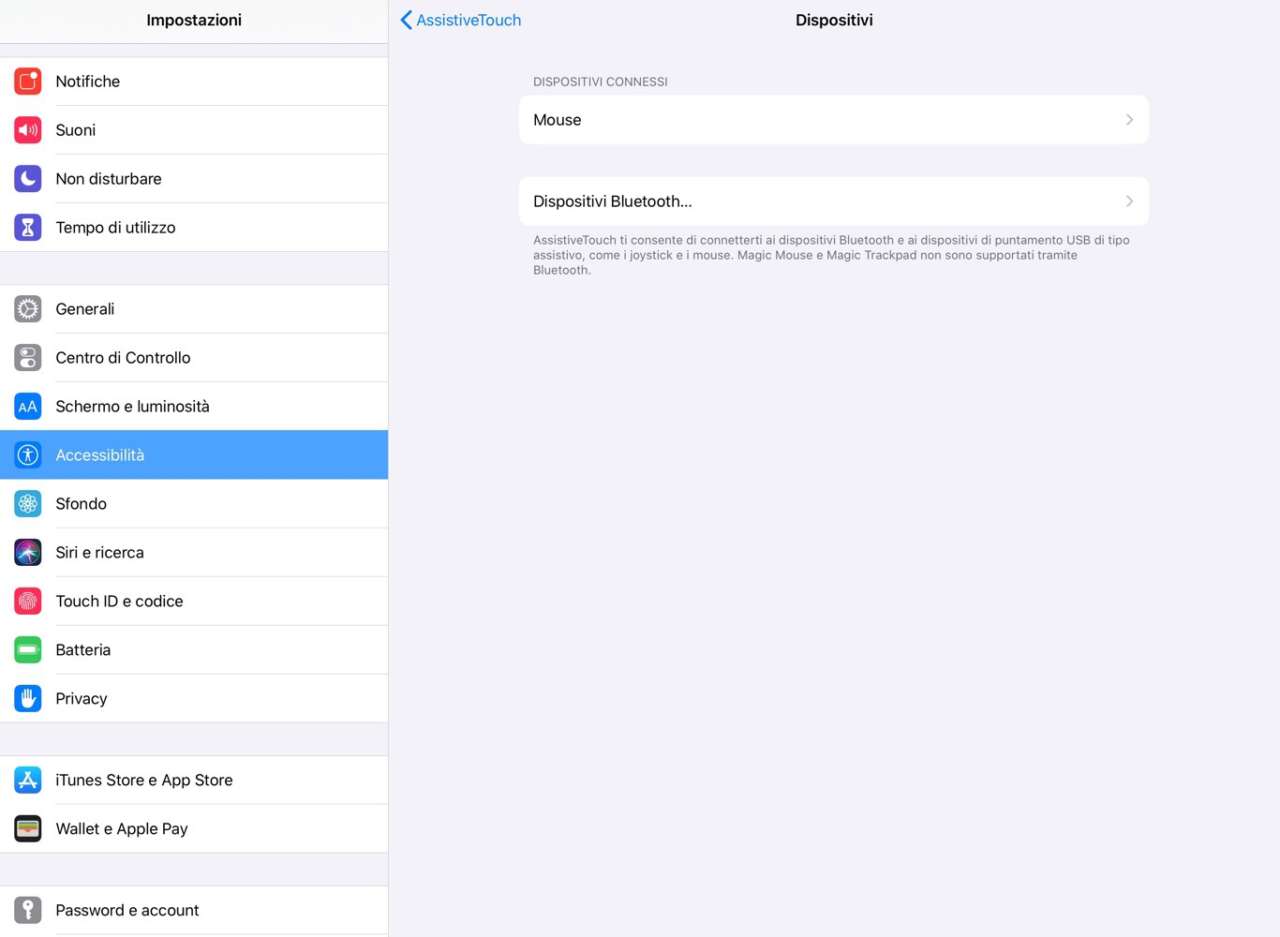Show Batteria settings
The width and height of the screenshot is (1280, 937).
[194, 650]
